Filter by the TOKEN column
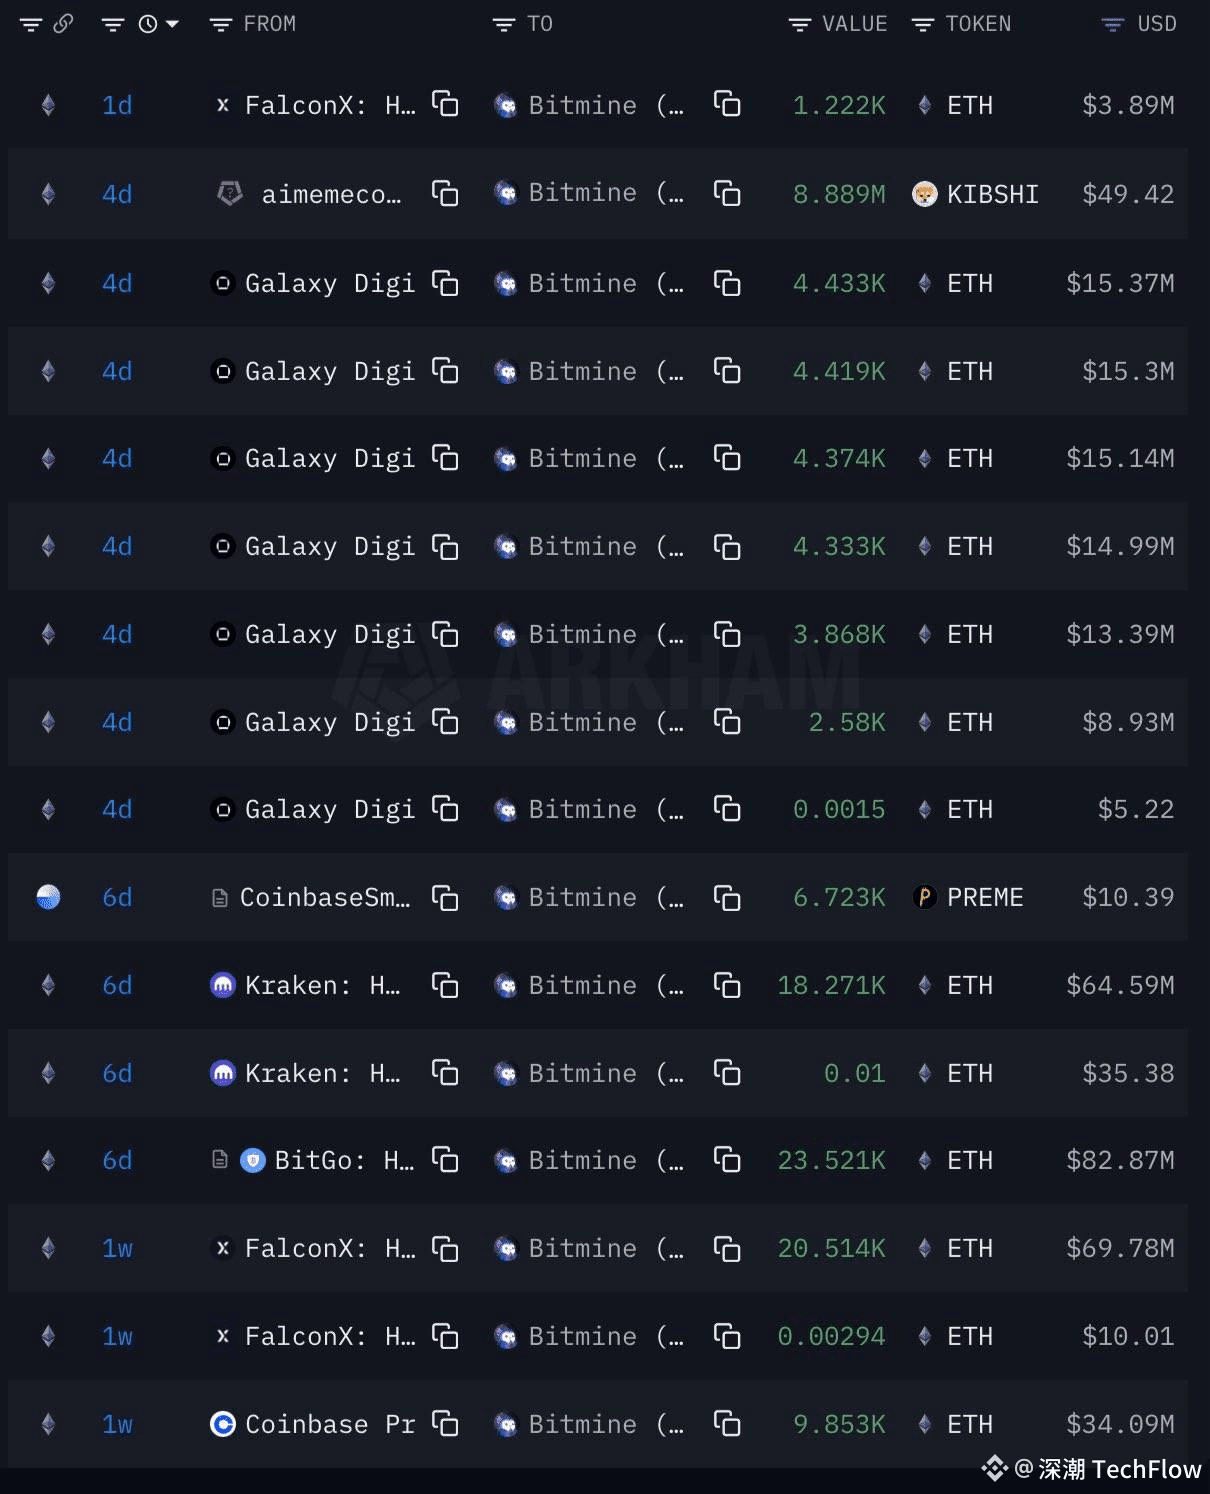 (x=923, y=24)
